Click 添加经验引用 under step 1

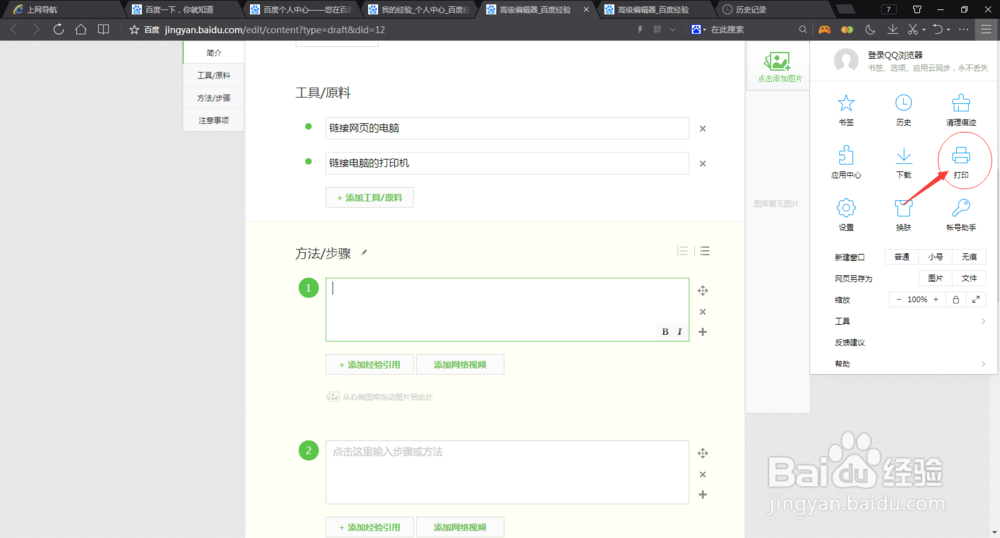[x=370, y=365]
